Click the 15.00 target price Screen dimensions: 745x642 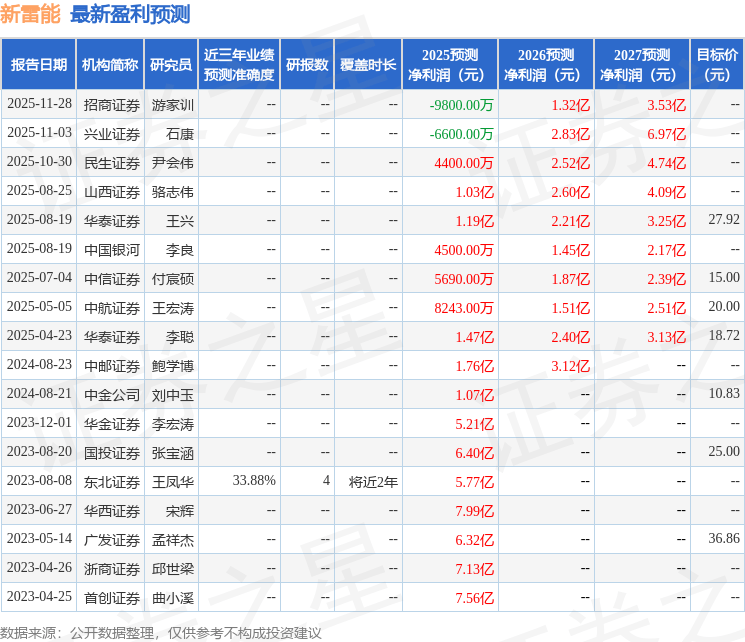pos(724,278)
